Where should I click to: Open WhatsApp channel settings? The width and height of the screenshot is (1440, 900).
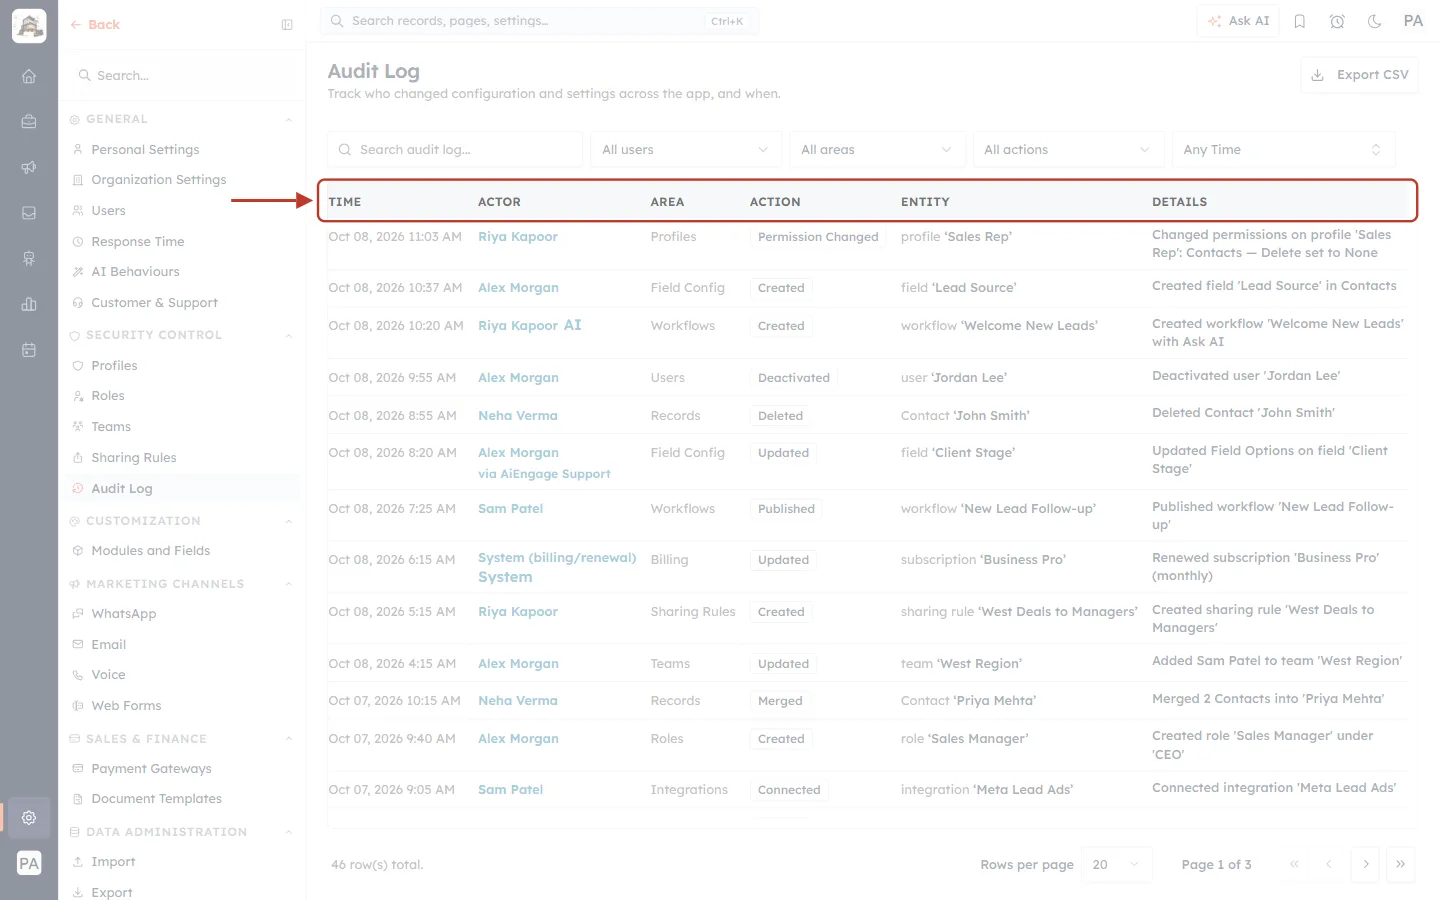click(x=123, y=614)
